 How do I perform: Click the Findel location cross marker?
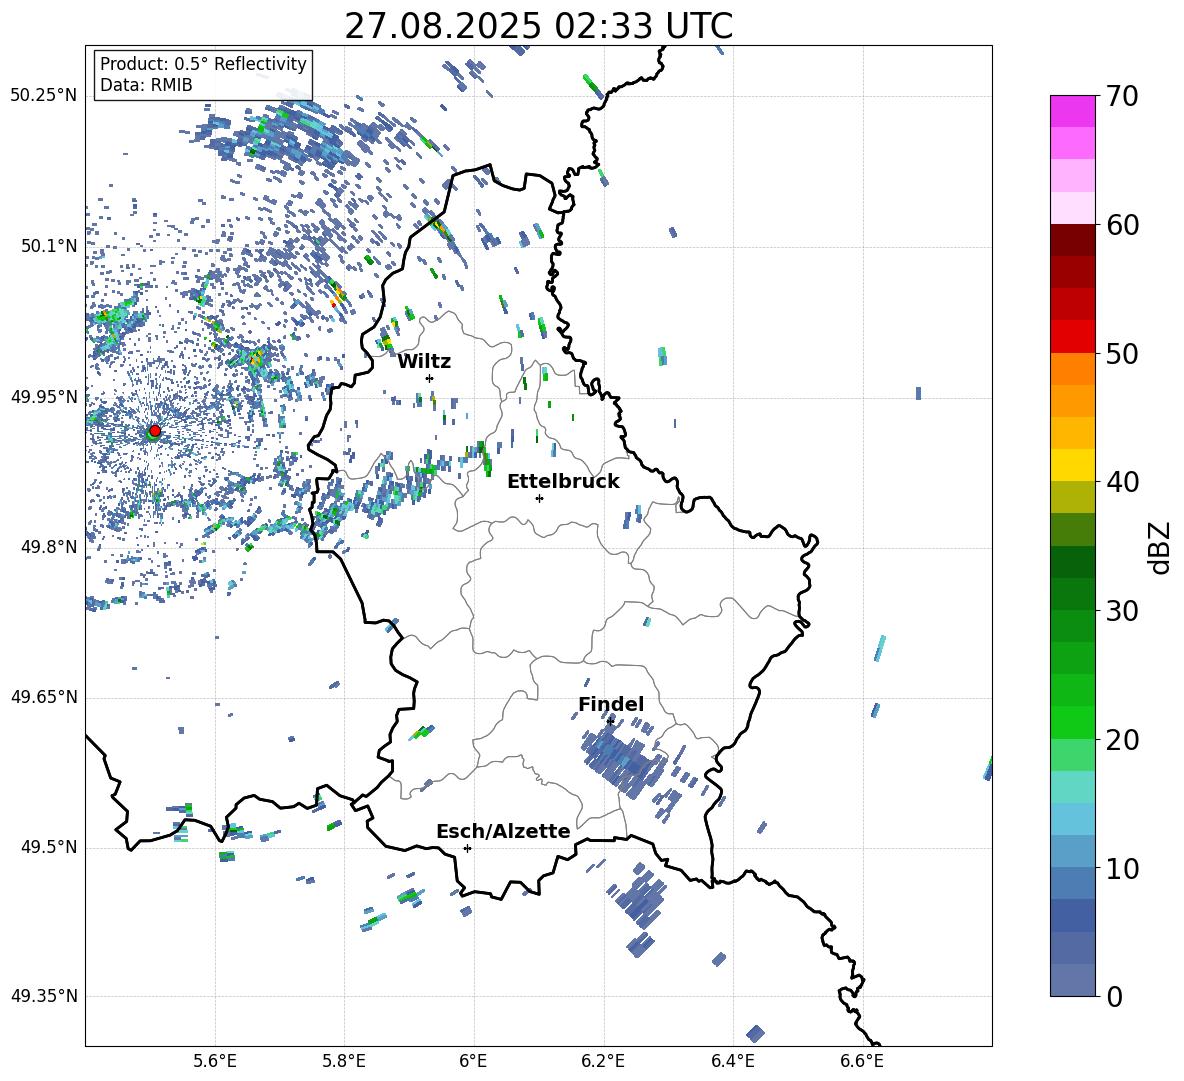[x=610, y=721]
